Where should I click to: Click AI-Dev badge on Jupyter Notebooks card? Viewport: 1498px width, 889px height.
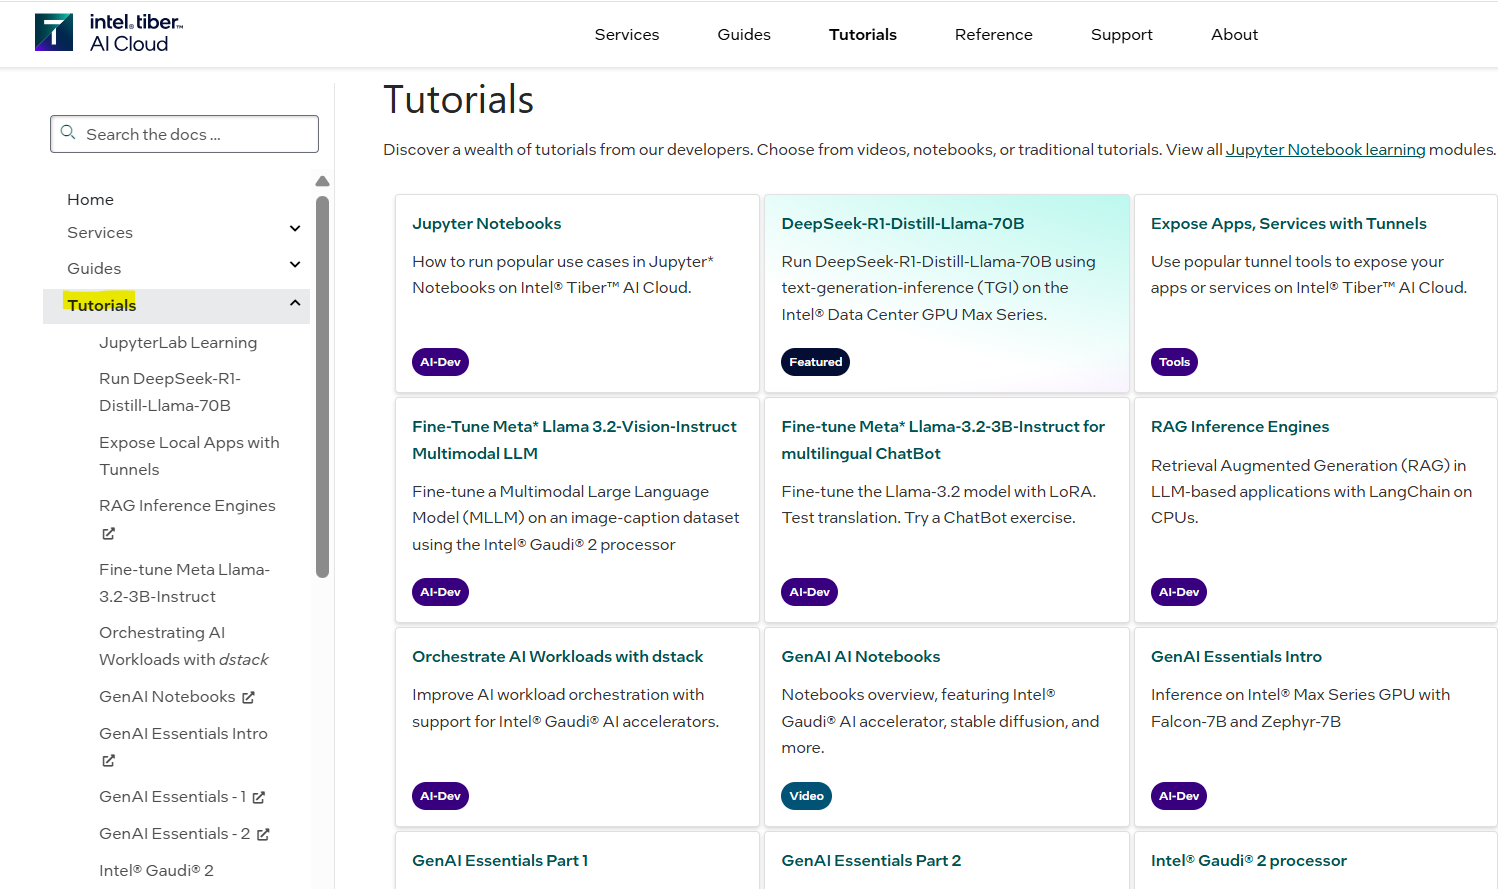(440, 362)
